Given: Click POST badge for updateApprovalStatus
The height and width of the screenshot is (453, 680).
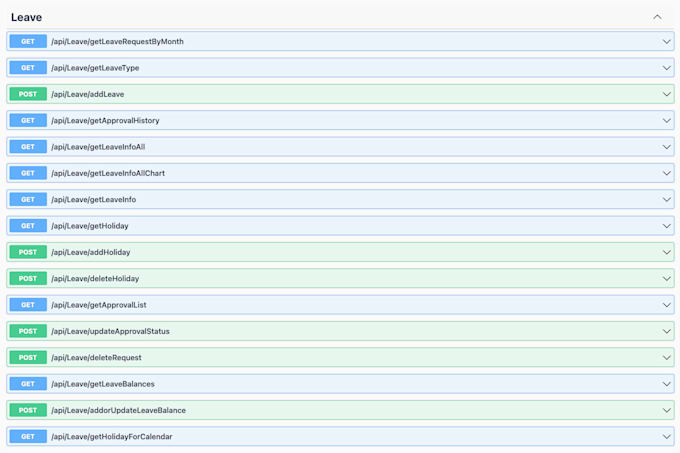Looking at the screenshot, I should 28,331.
